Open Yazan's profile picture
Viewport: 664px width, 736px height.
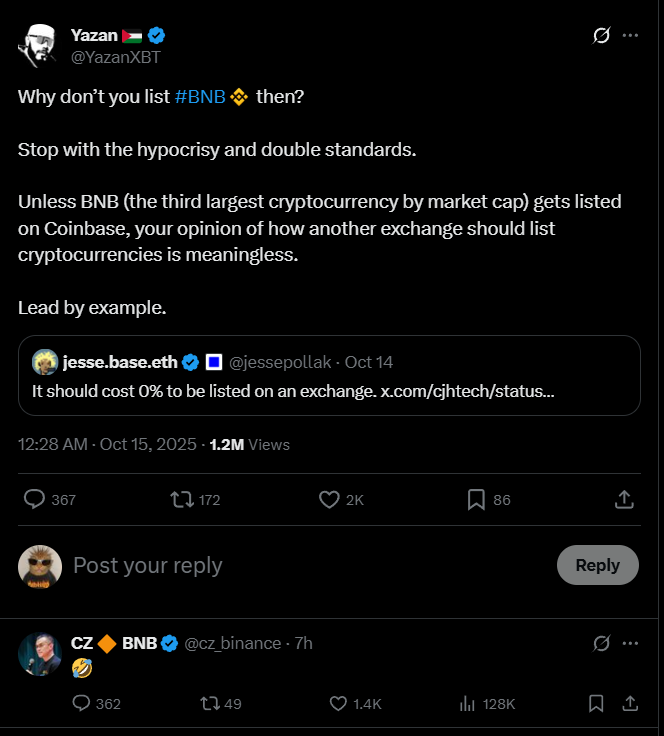click(40, 46)
